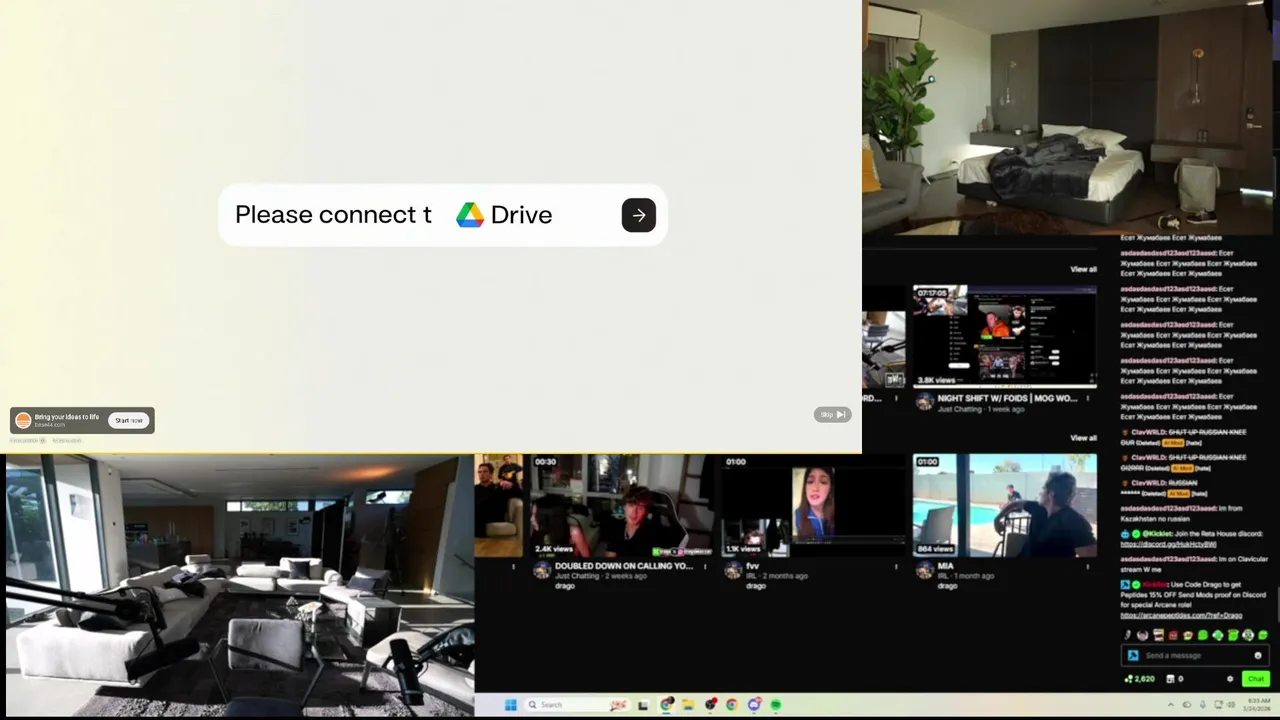1280x720 pixels.
Task: Click the upper View all link
Action: point(1083,269)
